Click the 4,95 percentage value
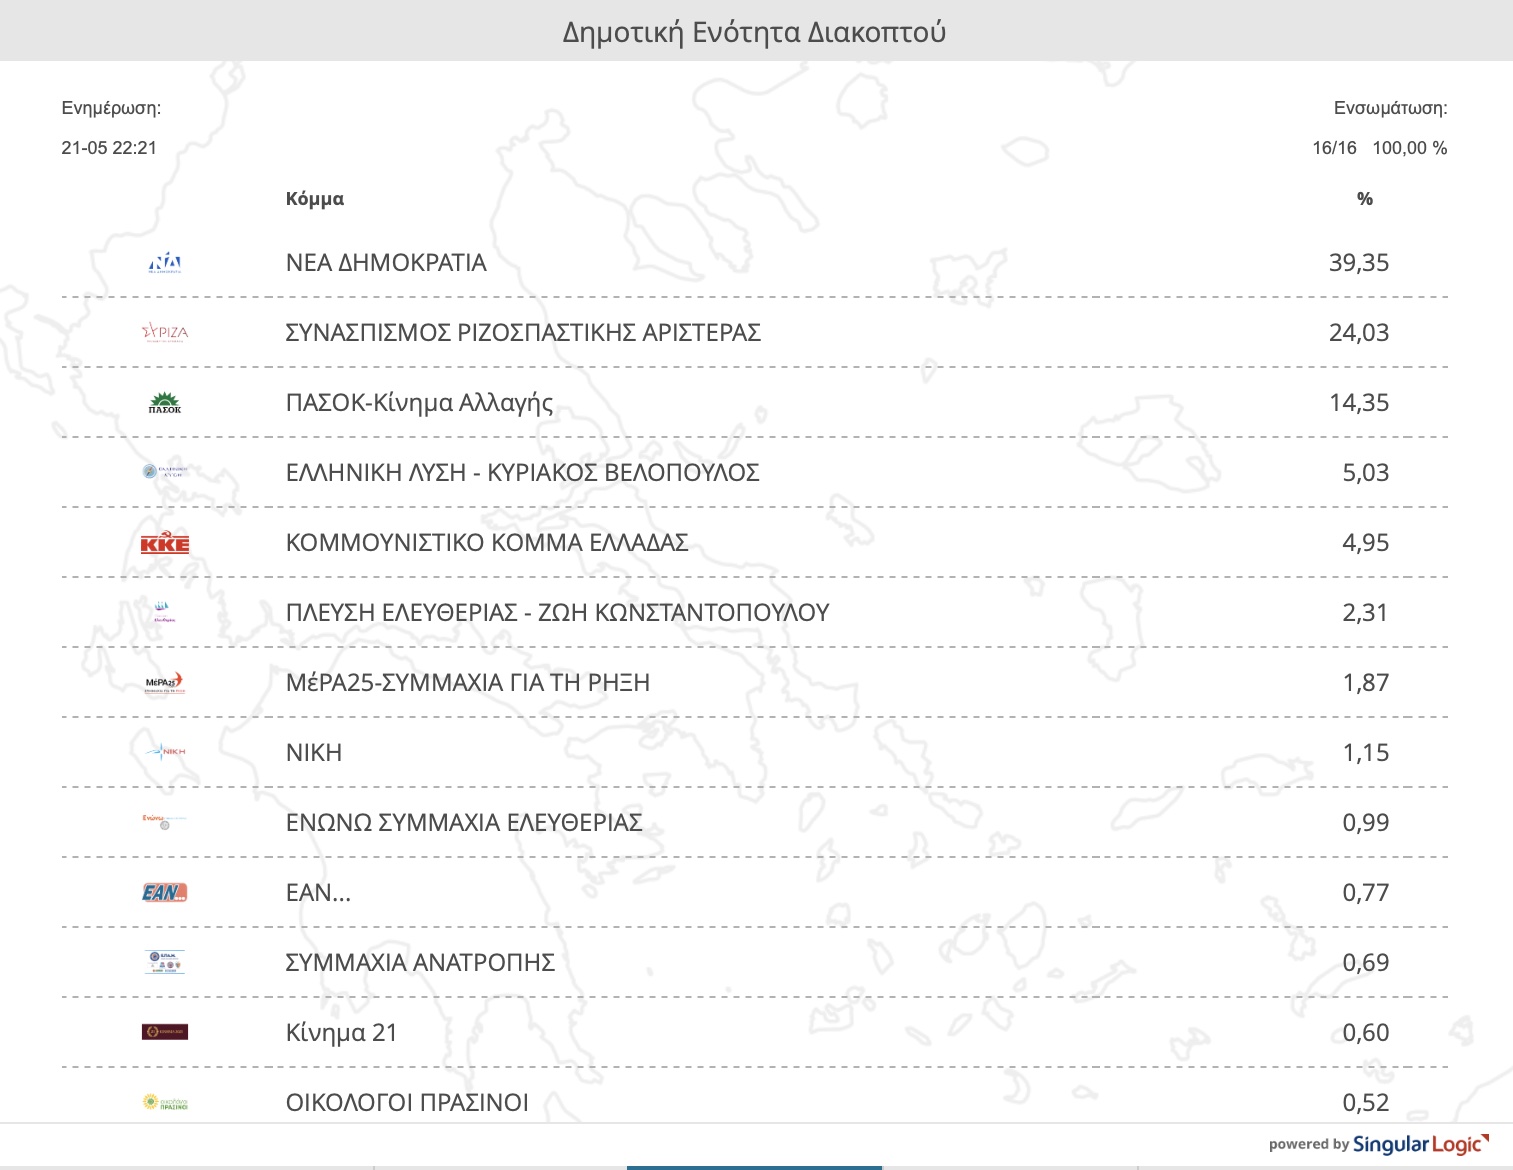This screenshot has width=1513, height=1170. (x=1366, y=543)
